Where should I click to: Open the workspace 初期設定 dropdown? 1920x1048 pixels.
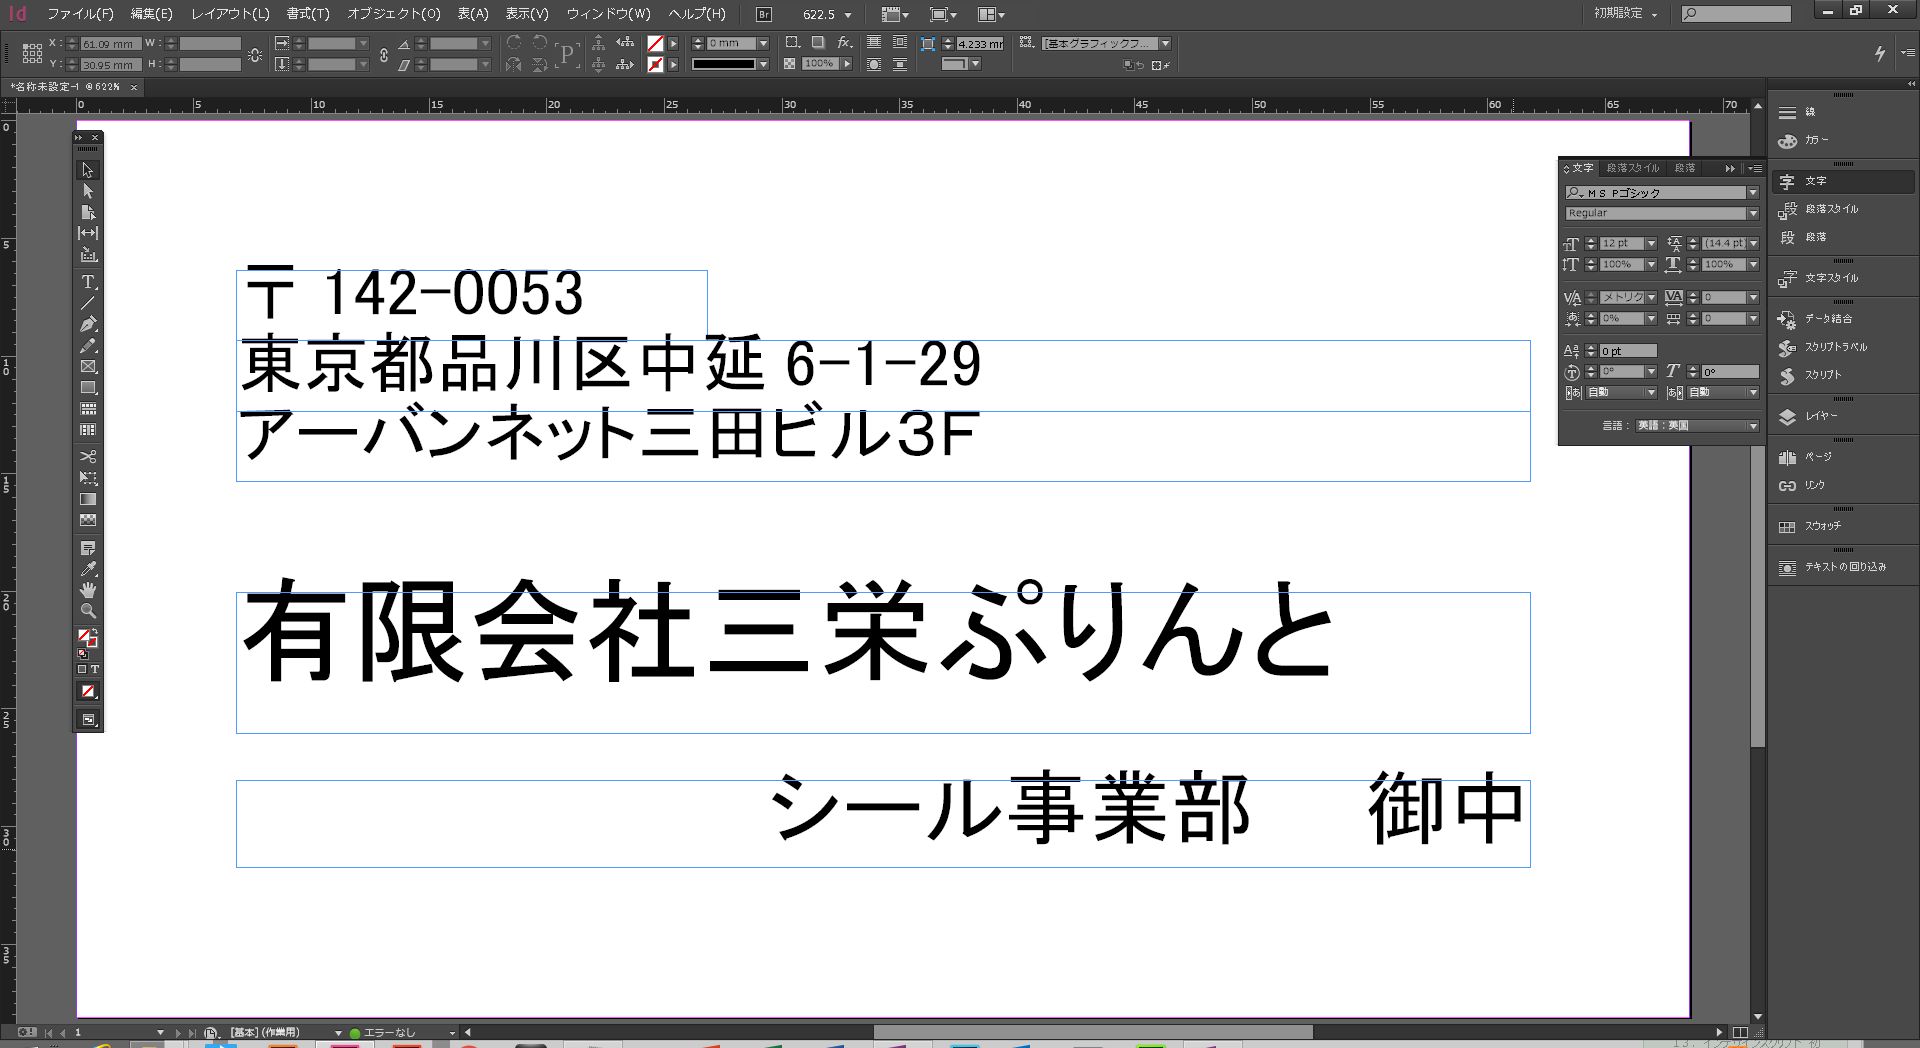click(x=1626, y=13)
